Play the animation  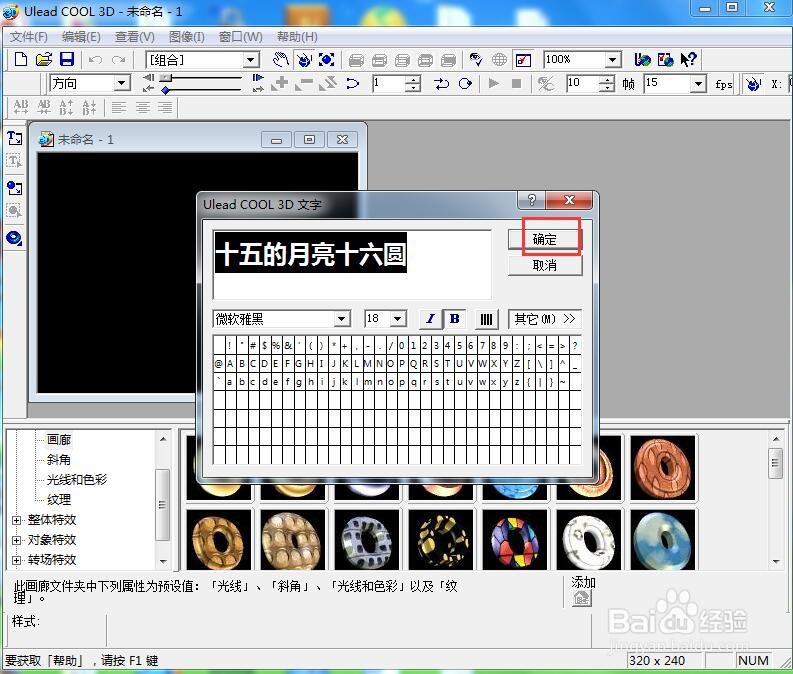[x=494, y=83]
